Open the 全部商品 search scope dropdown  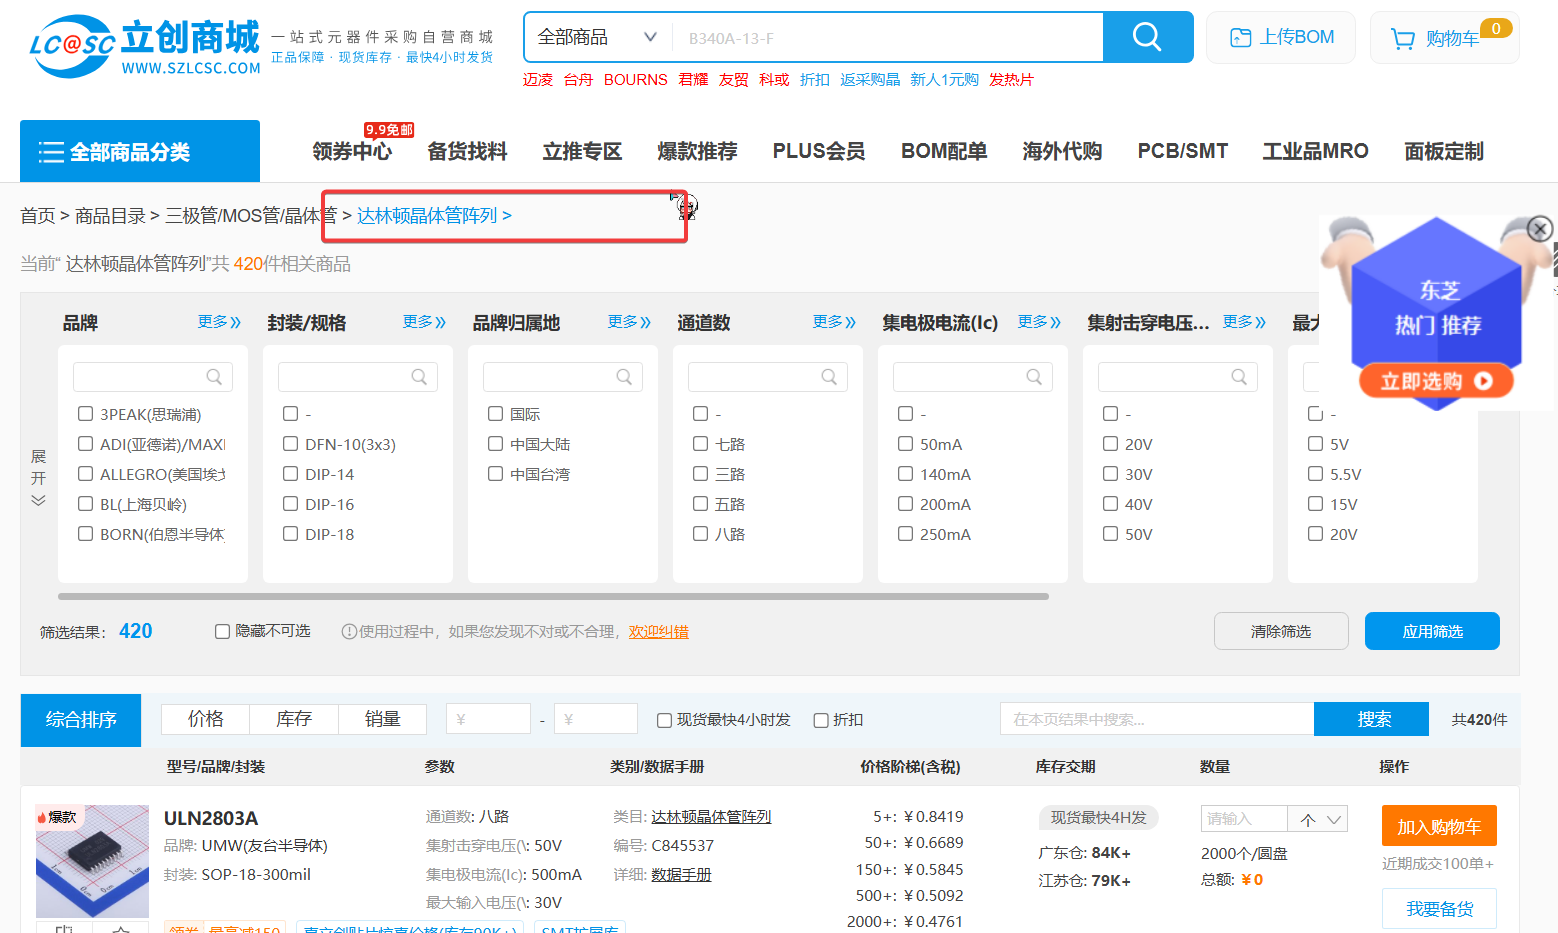(597, 37)
